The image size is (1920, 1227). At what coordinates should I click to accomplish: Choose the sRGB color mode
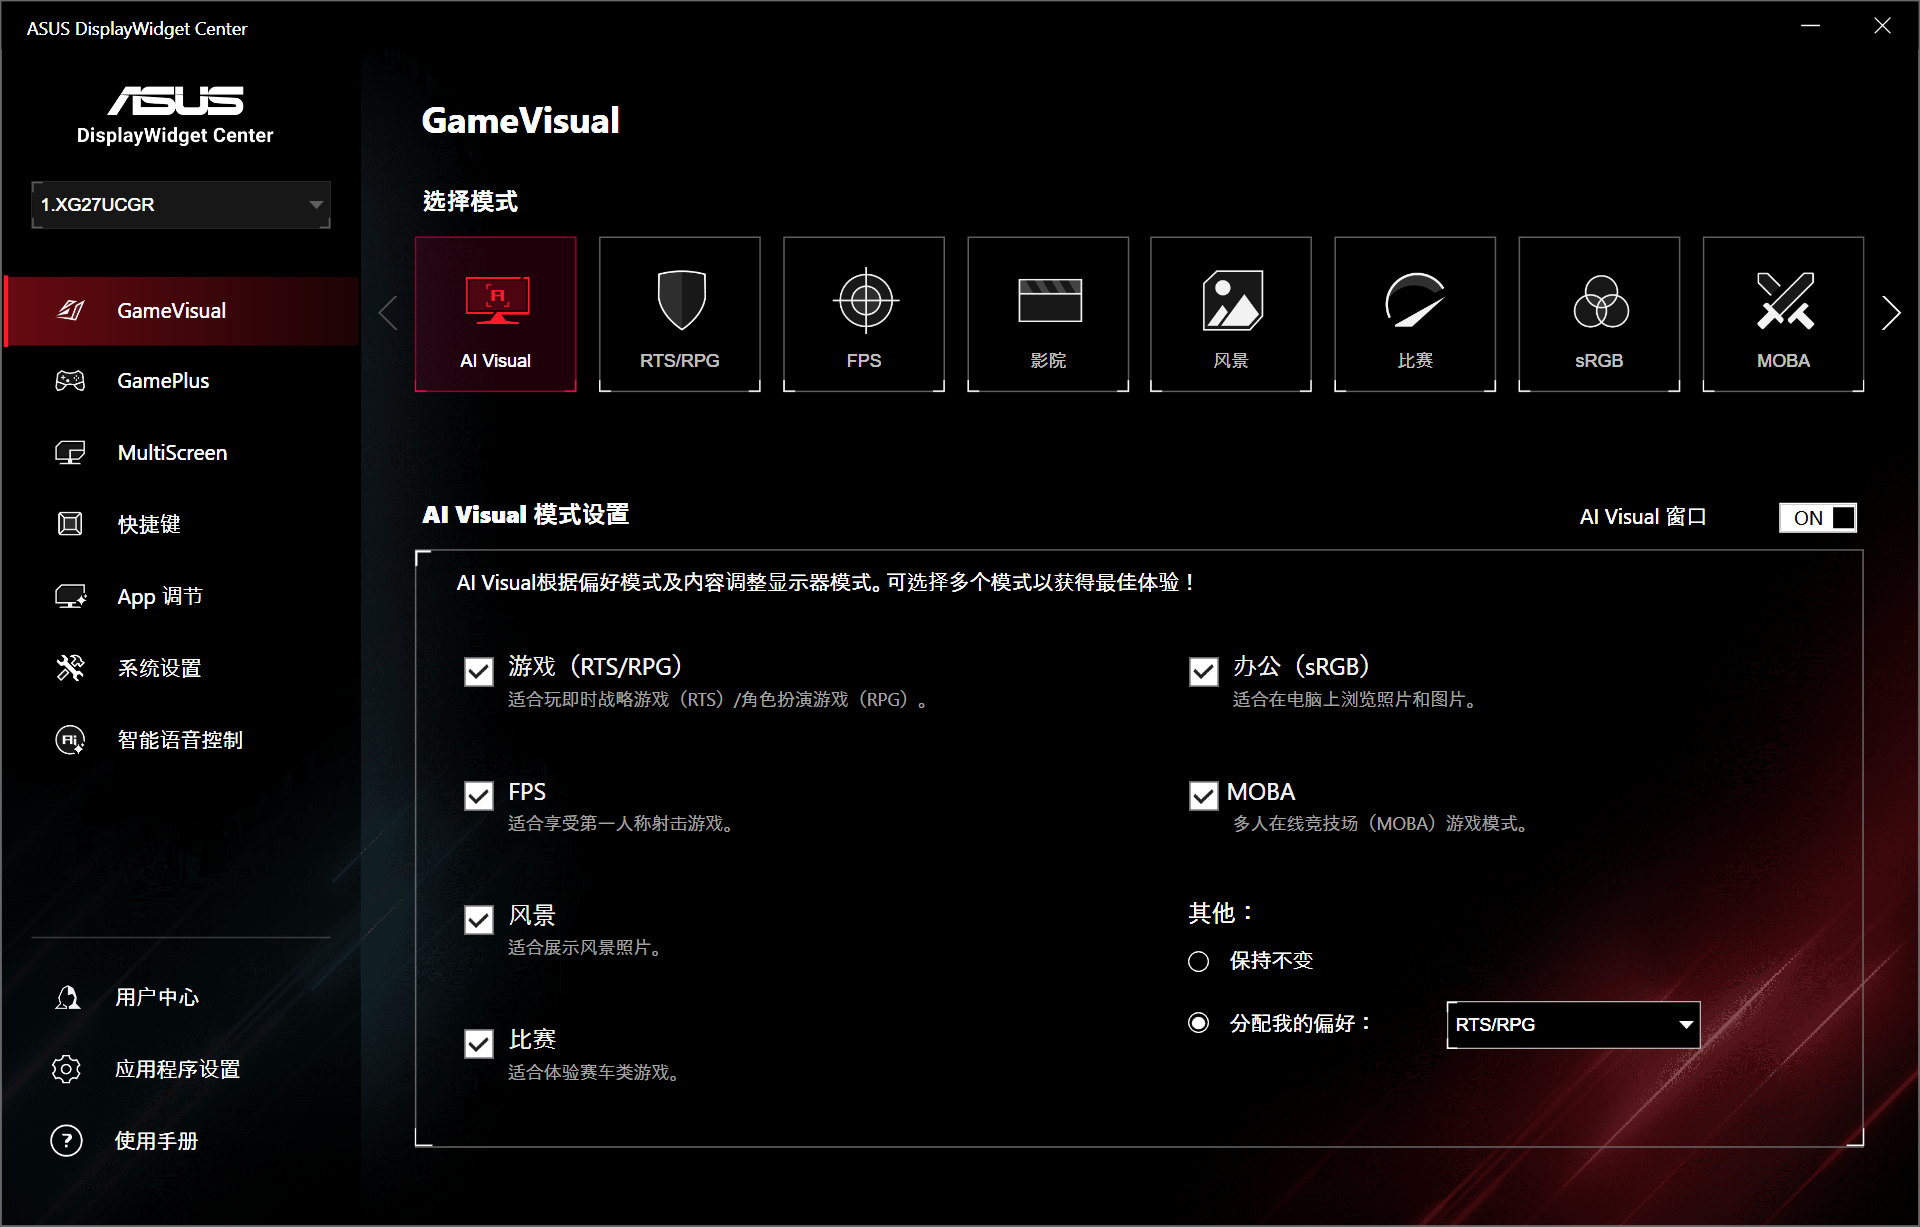tap(1598, 313)
